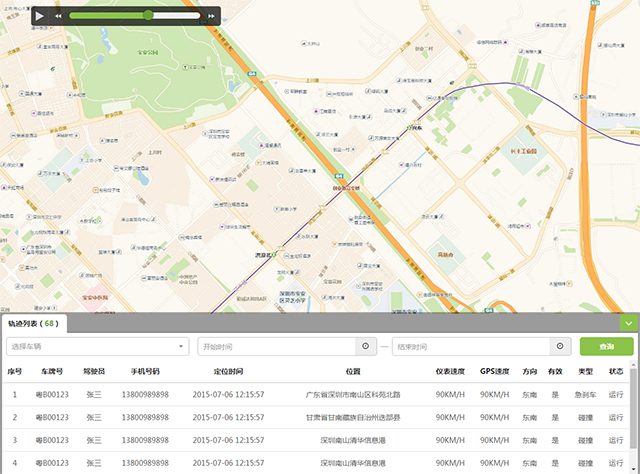Click the 车牌号 column header
The width and height of the screenshot is (640, 474).
(x=51, y=371)
